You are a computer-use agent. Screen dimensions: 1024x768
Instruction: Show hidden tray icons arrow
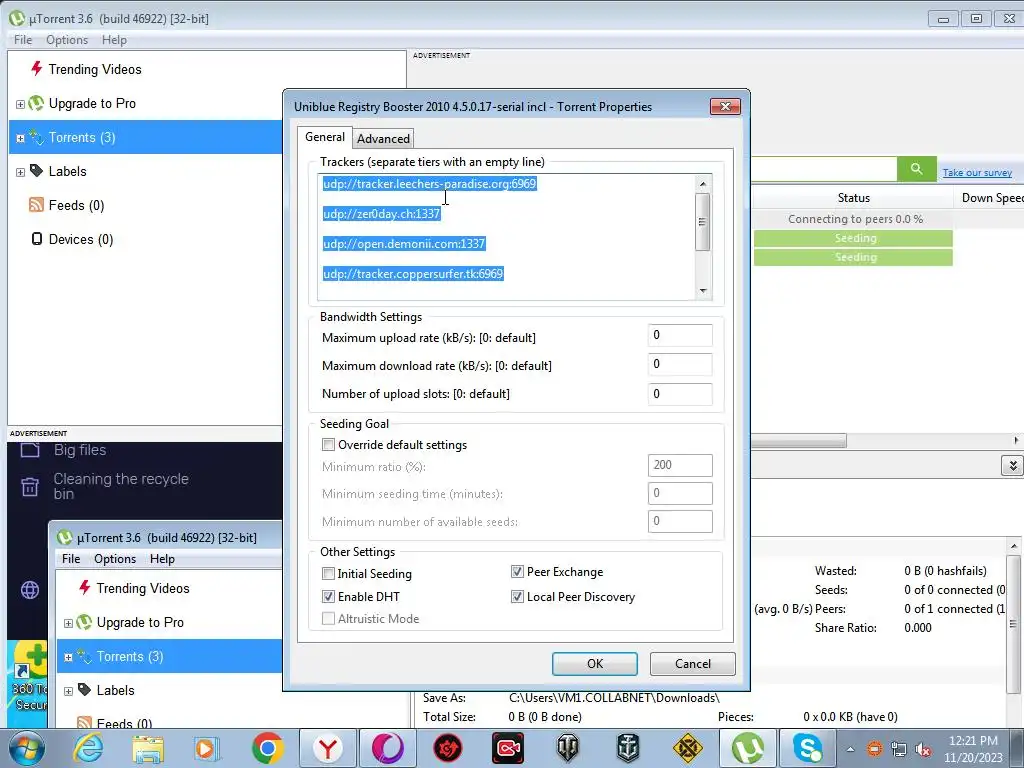tap(850, 750)
